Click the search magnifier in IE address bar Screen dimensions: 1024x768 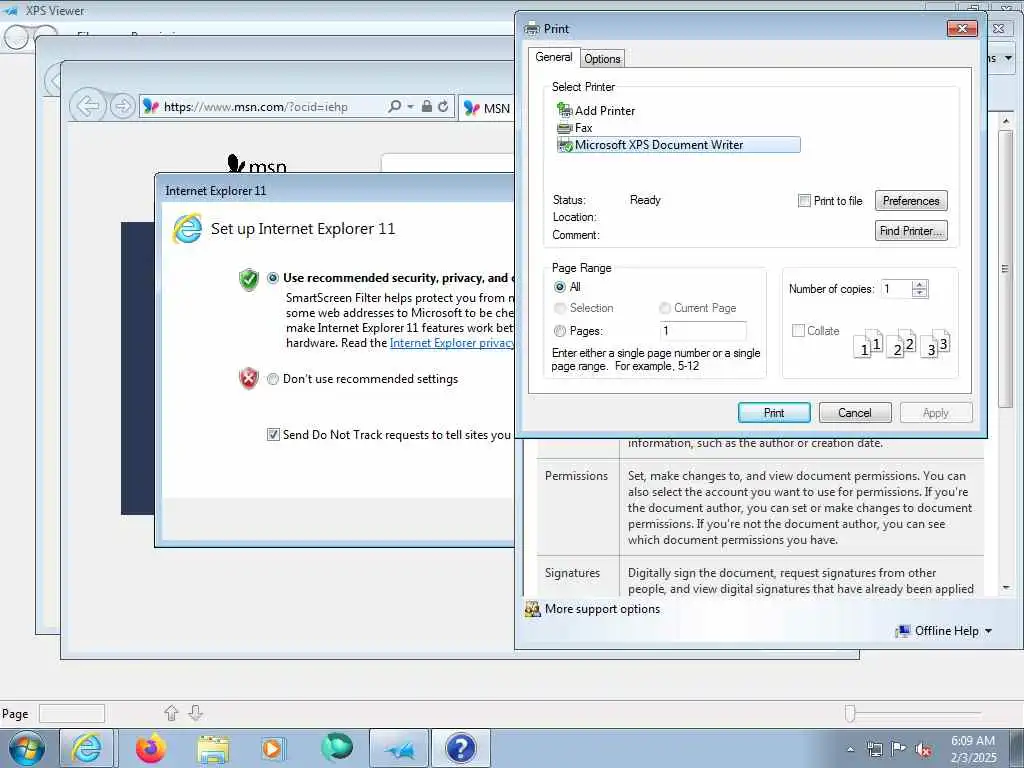pos(394,106)
